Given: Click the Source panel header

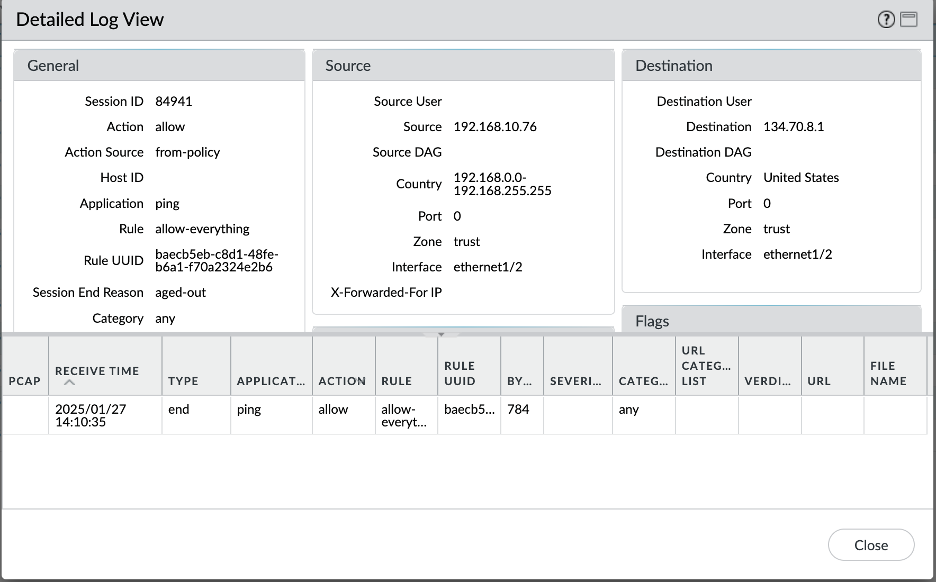Looking at the screenshot, I should 463,66.
